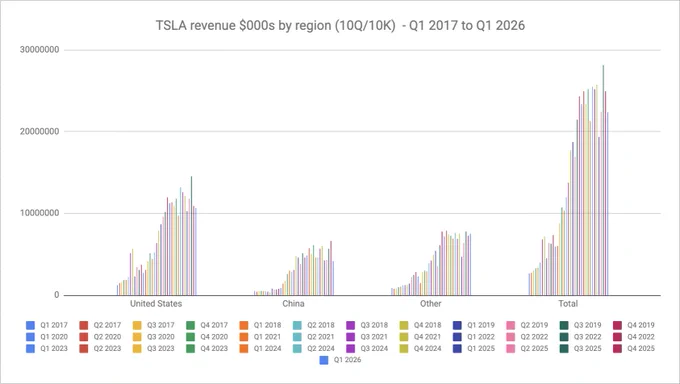Image resolution: width=680 pixels, height=384 pixels.
Task: Select the Q2 2017 legend color swatch
Action: [x=84, y=325]
